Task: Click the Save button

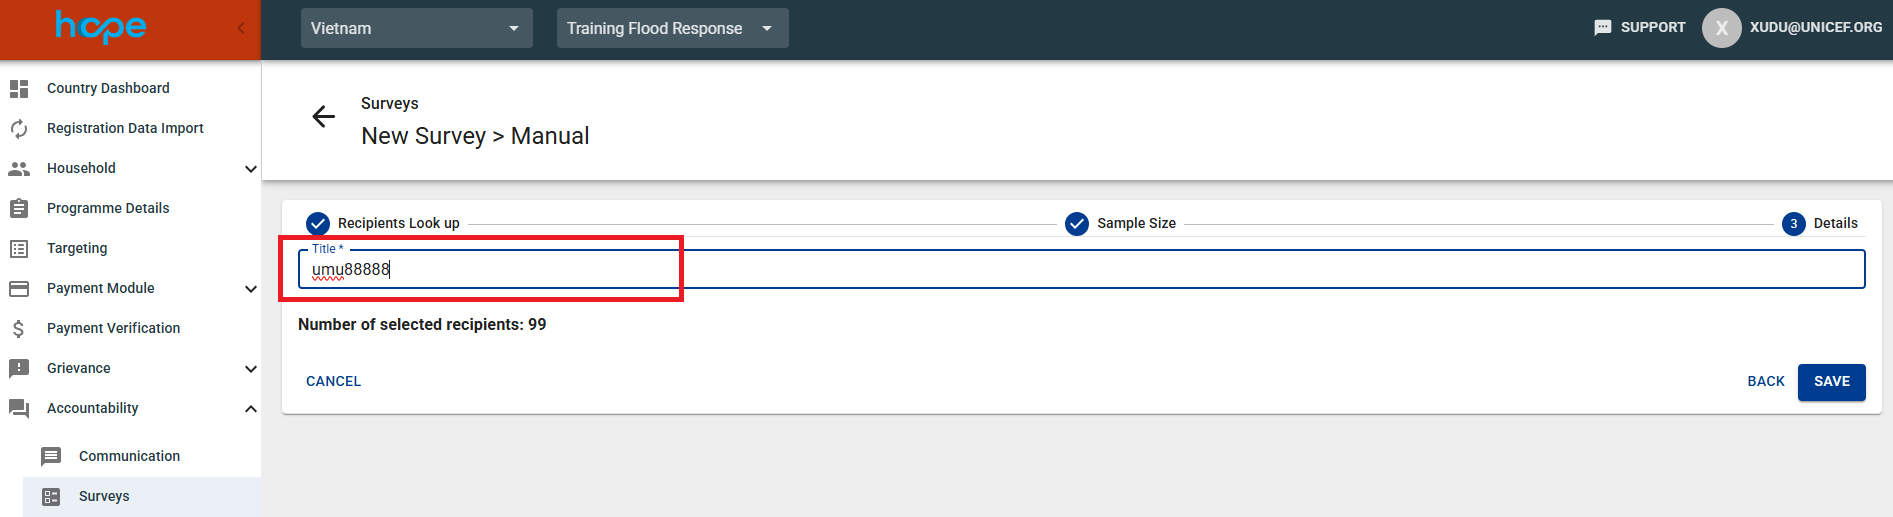Action: pyautogui.click(x=1831, y=382)
